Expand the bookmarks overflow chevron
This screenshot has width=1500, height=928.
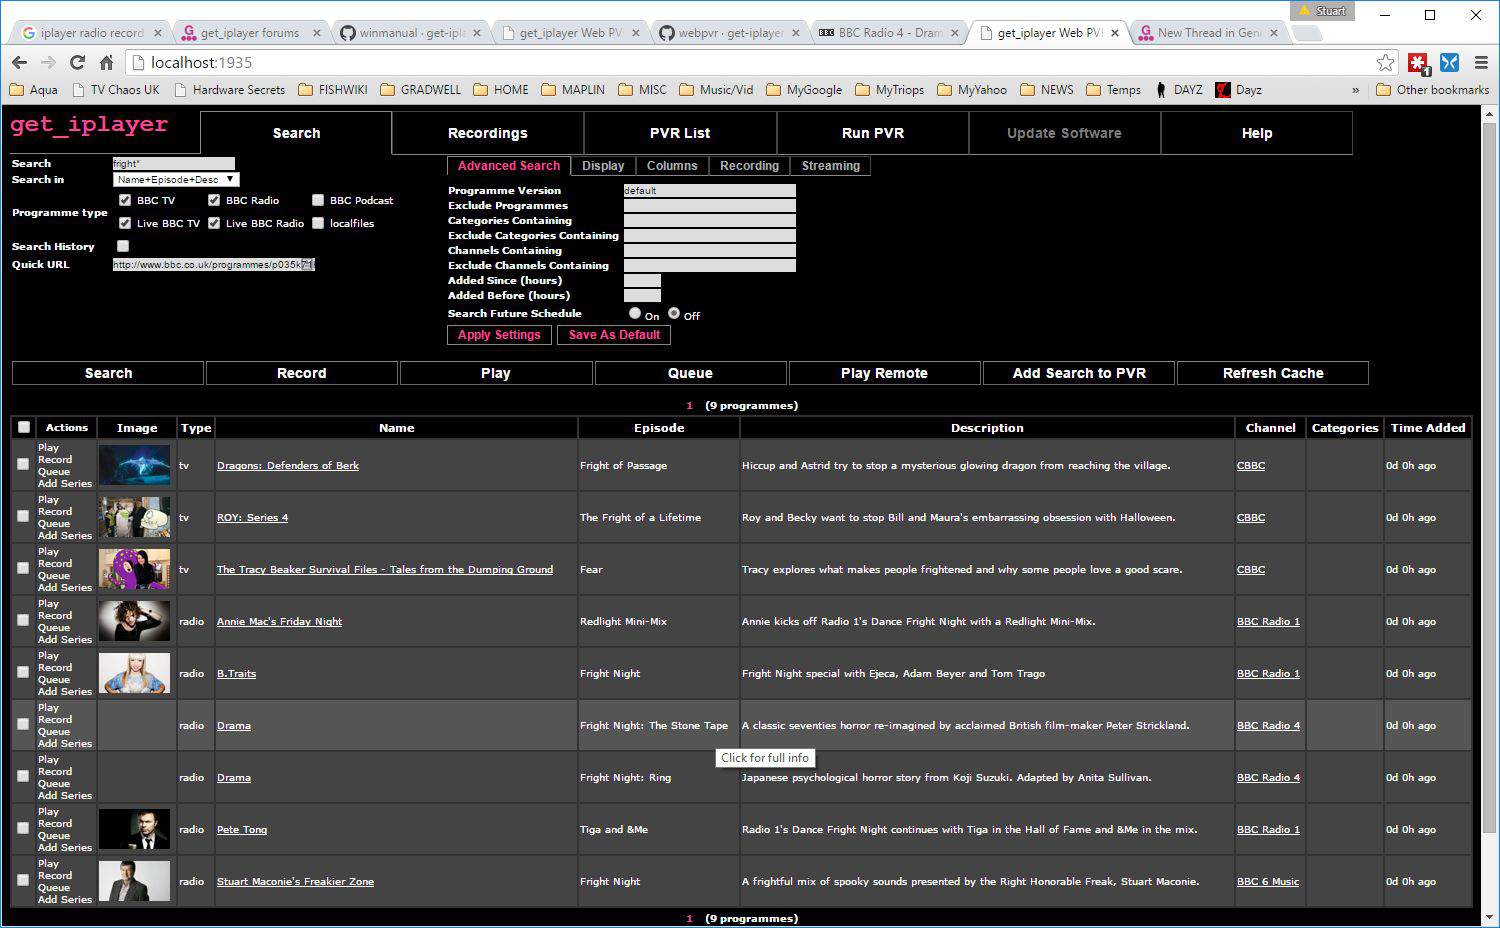(1356, 90)
